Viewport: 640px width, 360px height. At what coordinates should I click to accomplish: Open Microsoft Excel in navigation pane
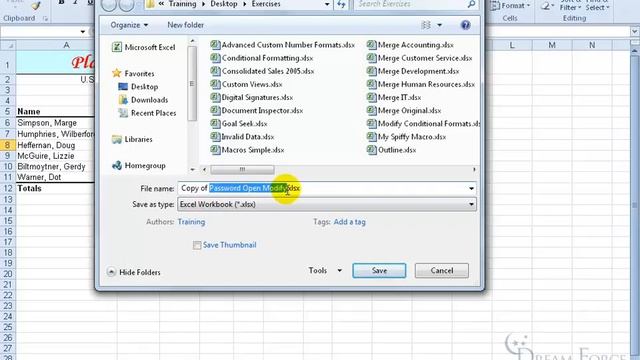(144, 47)
